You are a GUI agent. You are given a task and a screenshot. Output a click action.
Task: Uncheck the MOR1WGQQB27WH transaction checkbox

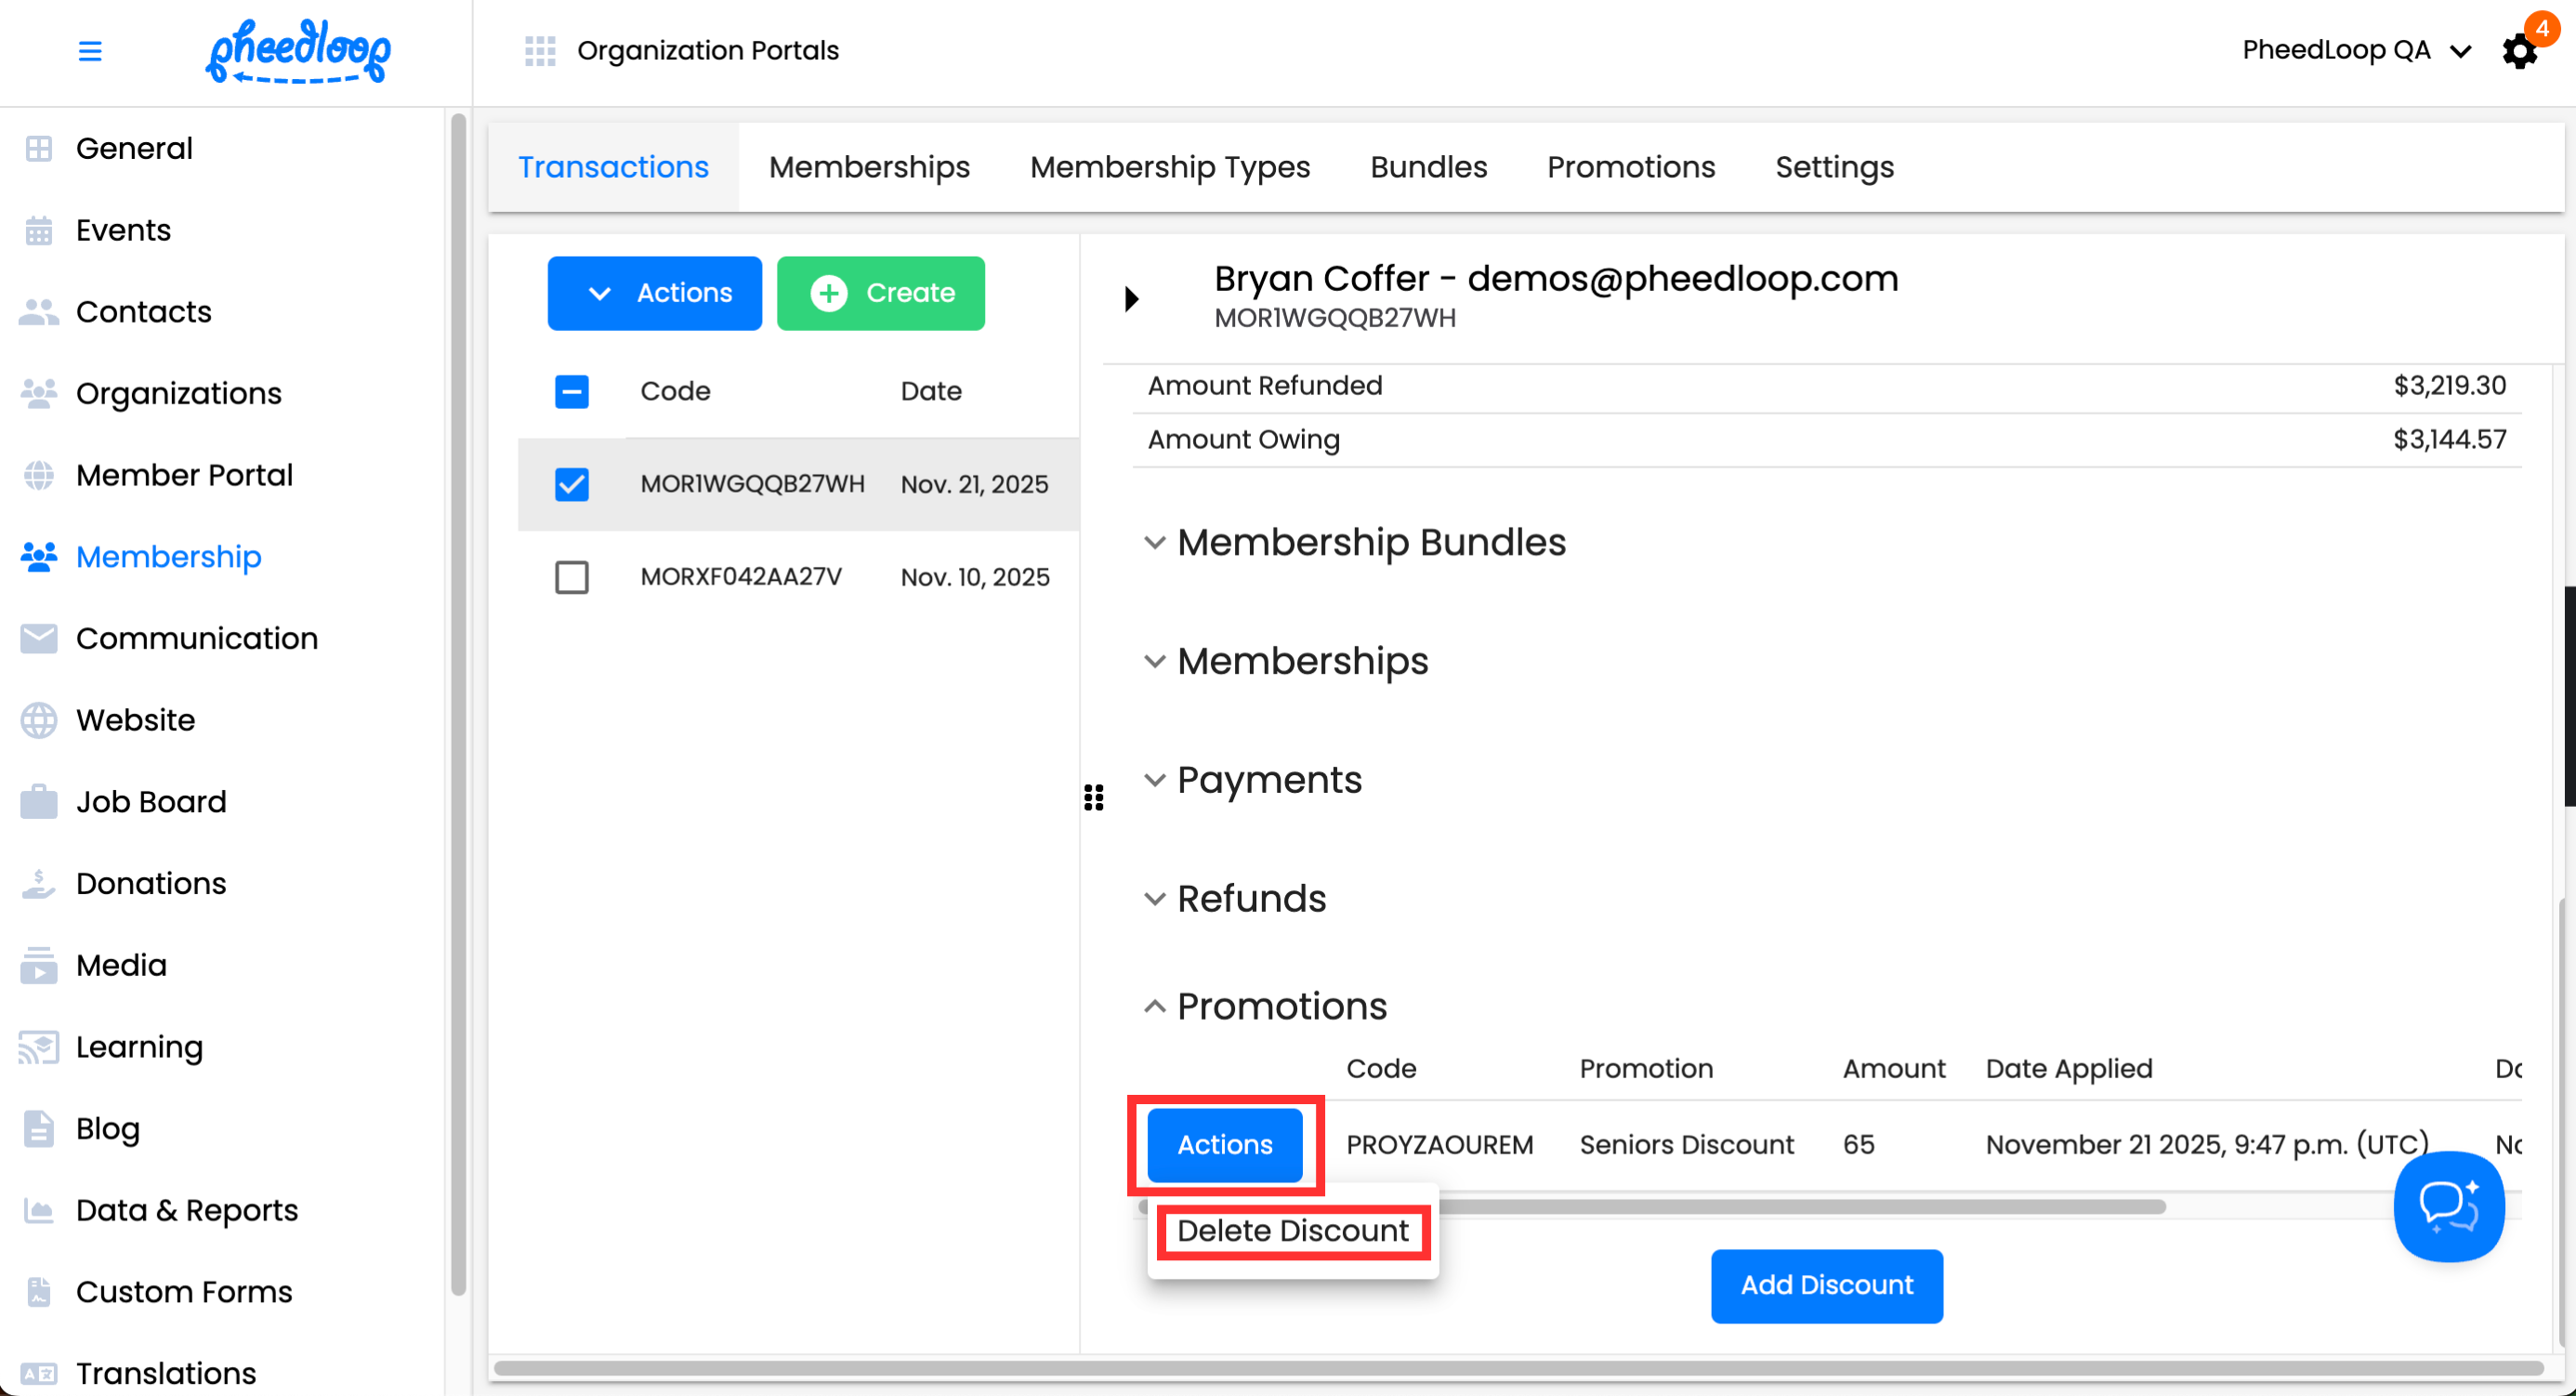572,484
